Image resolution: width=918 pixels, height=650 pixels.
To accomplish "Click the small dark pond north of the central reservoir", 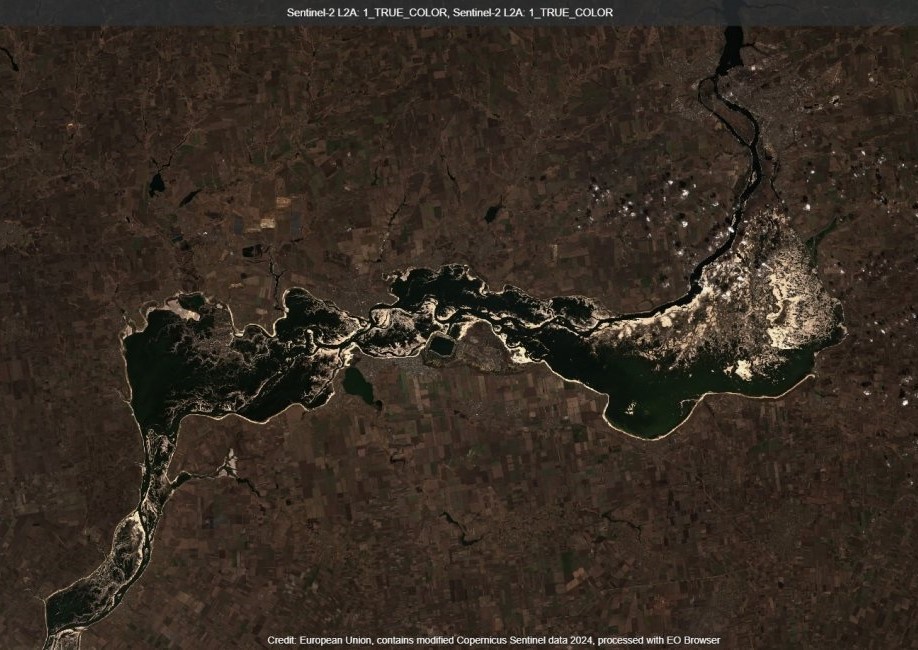I will point(492,212).
